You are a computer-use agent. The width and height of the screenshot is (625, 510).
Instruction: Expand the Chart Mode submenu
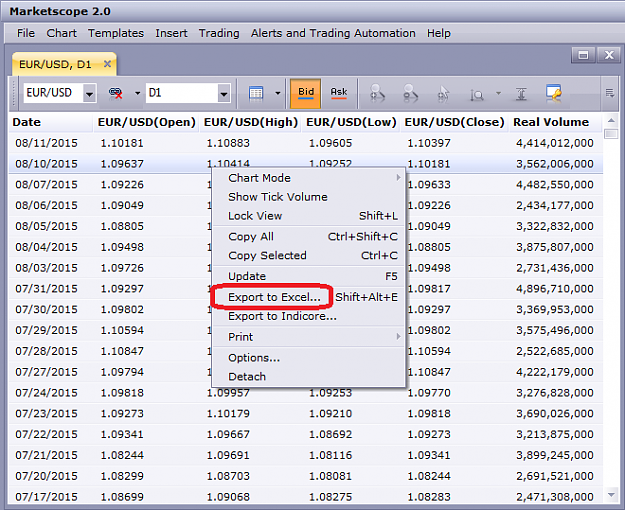coord(398,178)
